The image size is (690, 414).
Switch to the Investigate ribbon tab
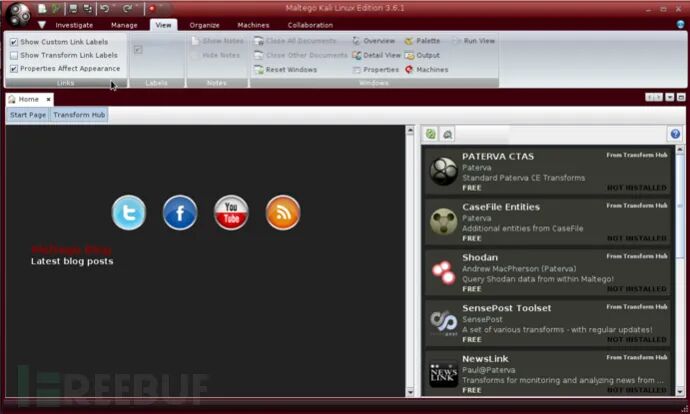(74, 25)
